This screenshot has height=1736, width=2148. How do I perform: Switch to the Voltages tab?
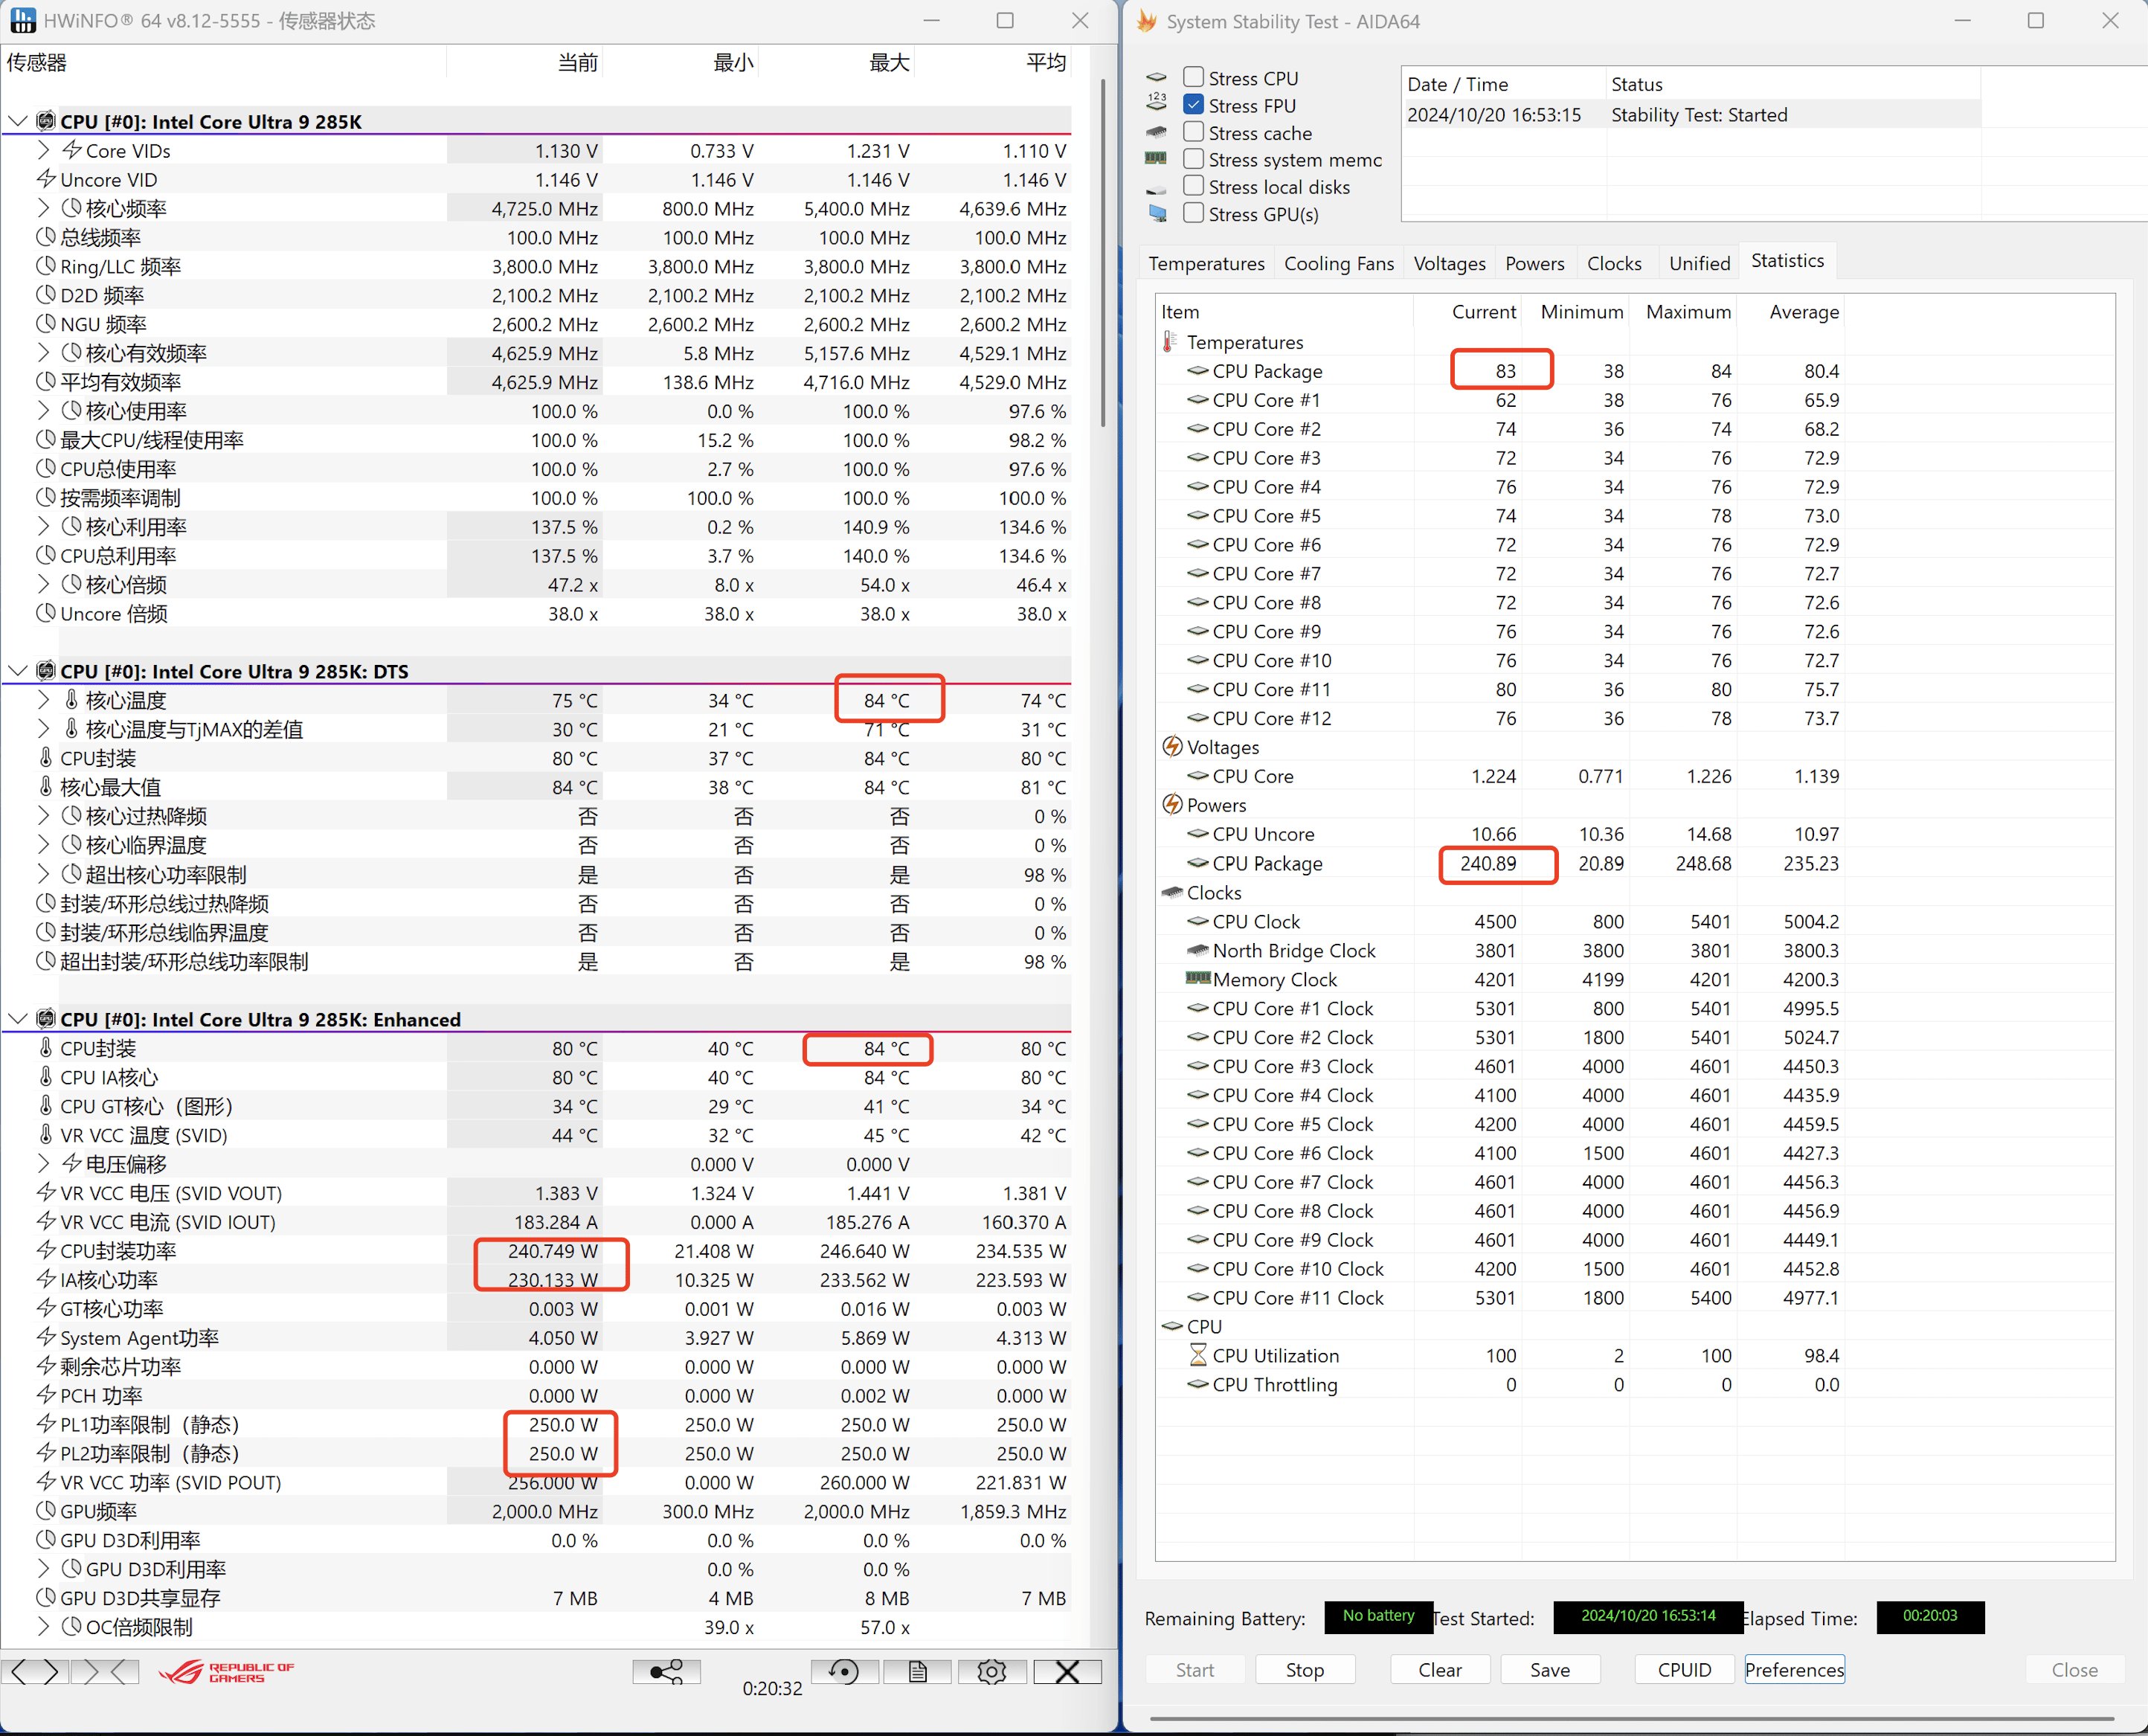[1449, 263]
